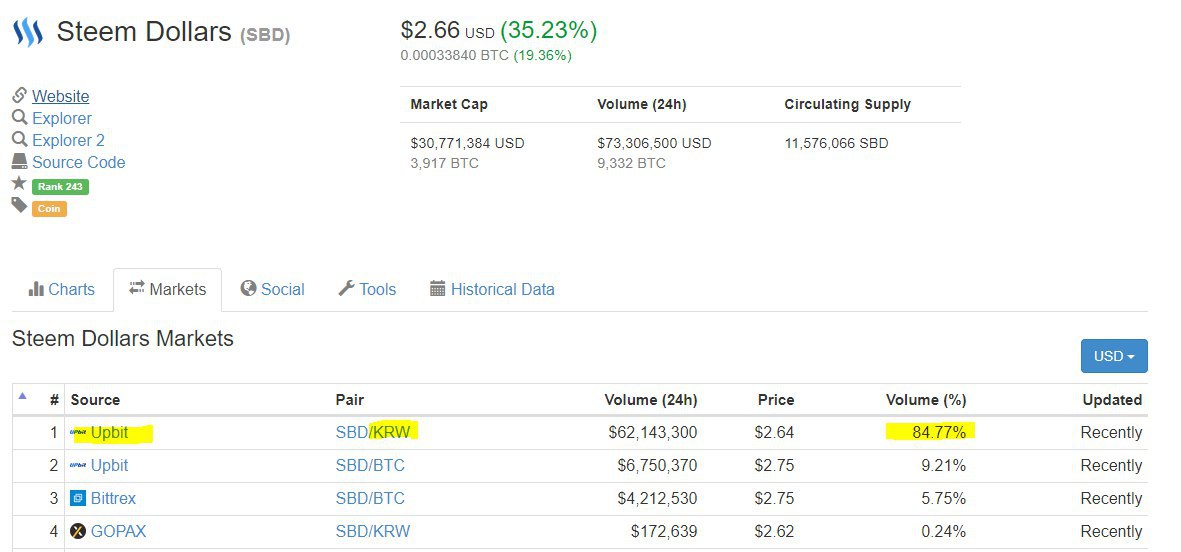Switch to the Social tab
Image resolution: width=1181 pixels, height=552 pixels.
pos(273,289)
